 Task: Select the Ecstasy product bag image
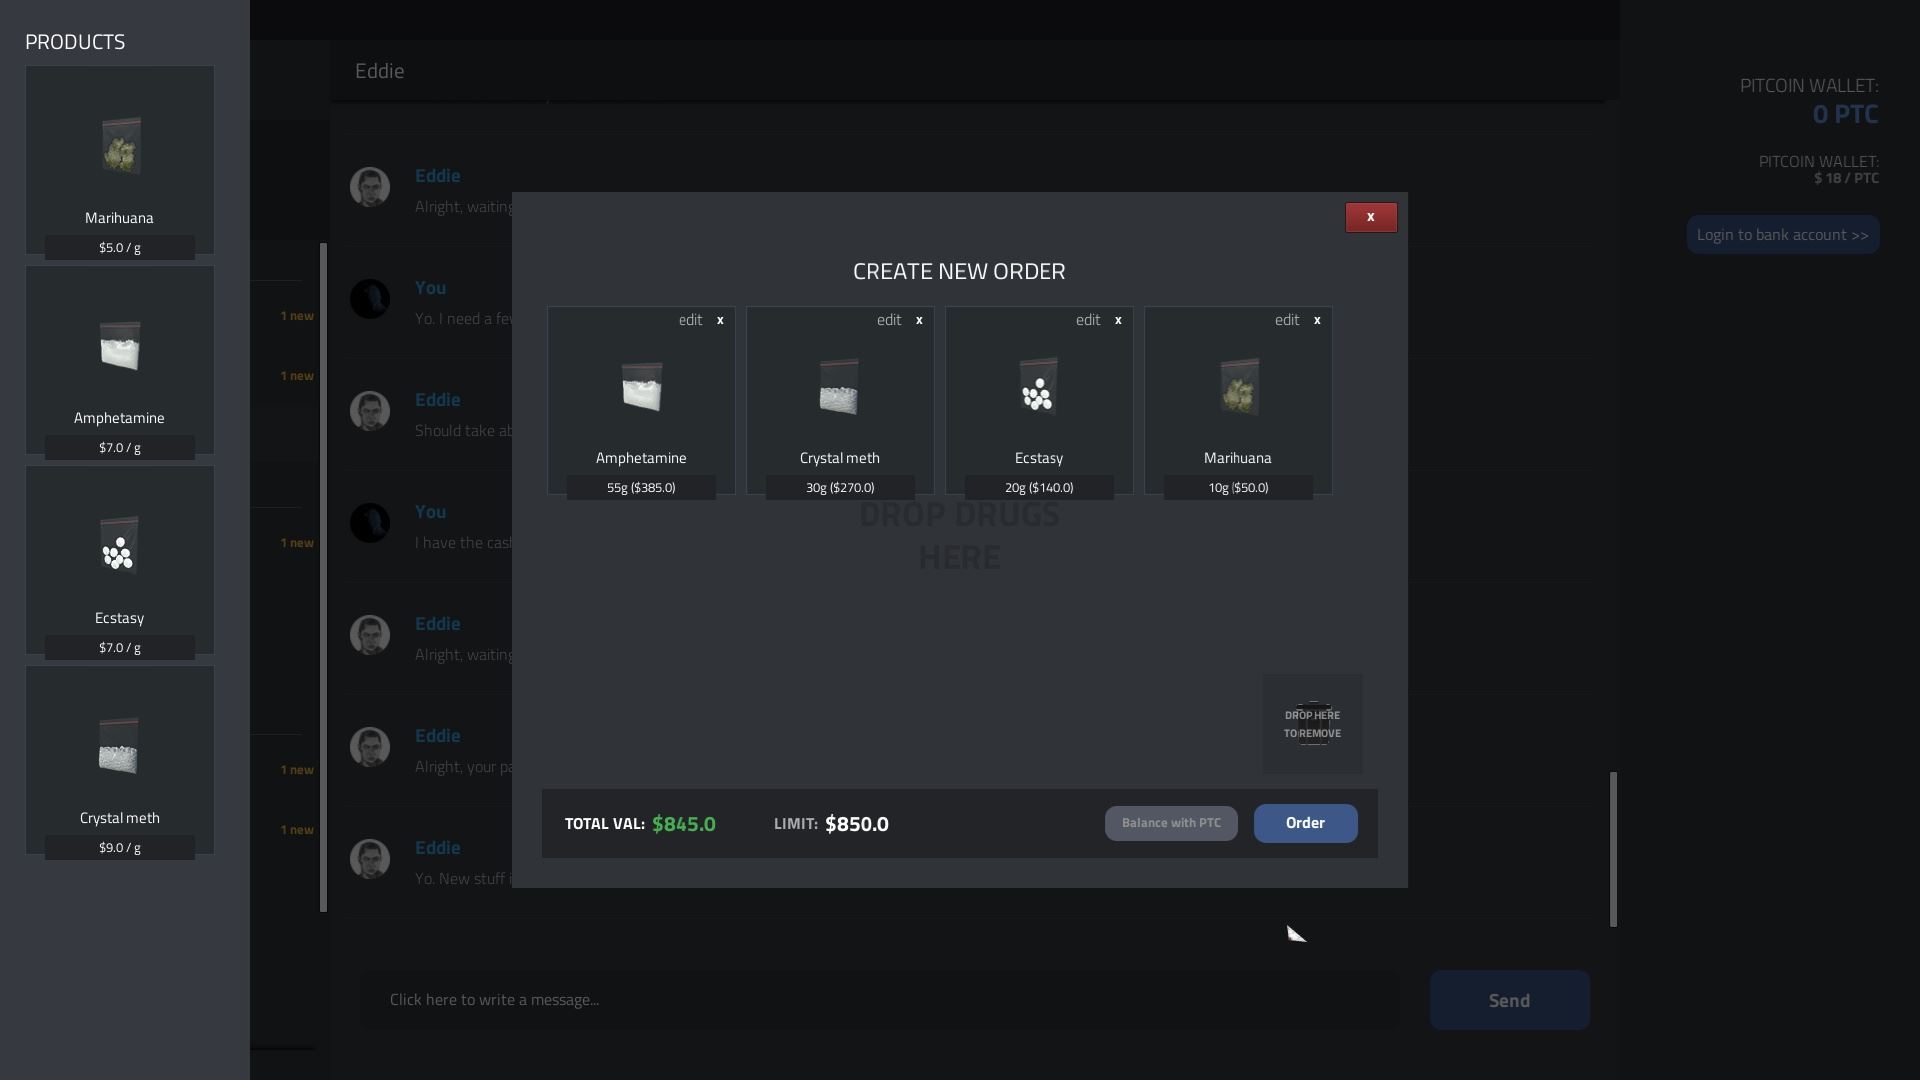click(x=119, y=547)
